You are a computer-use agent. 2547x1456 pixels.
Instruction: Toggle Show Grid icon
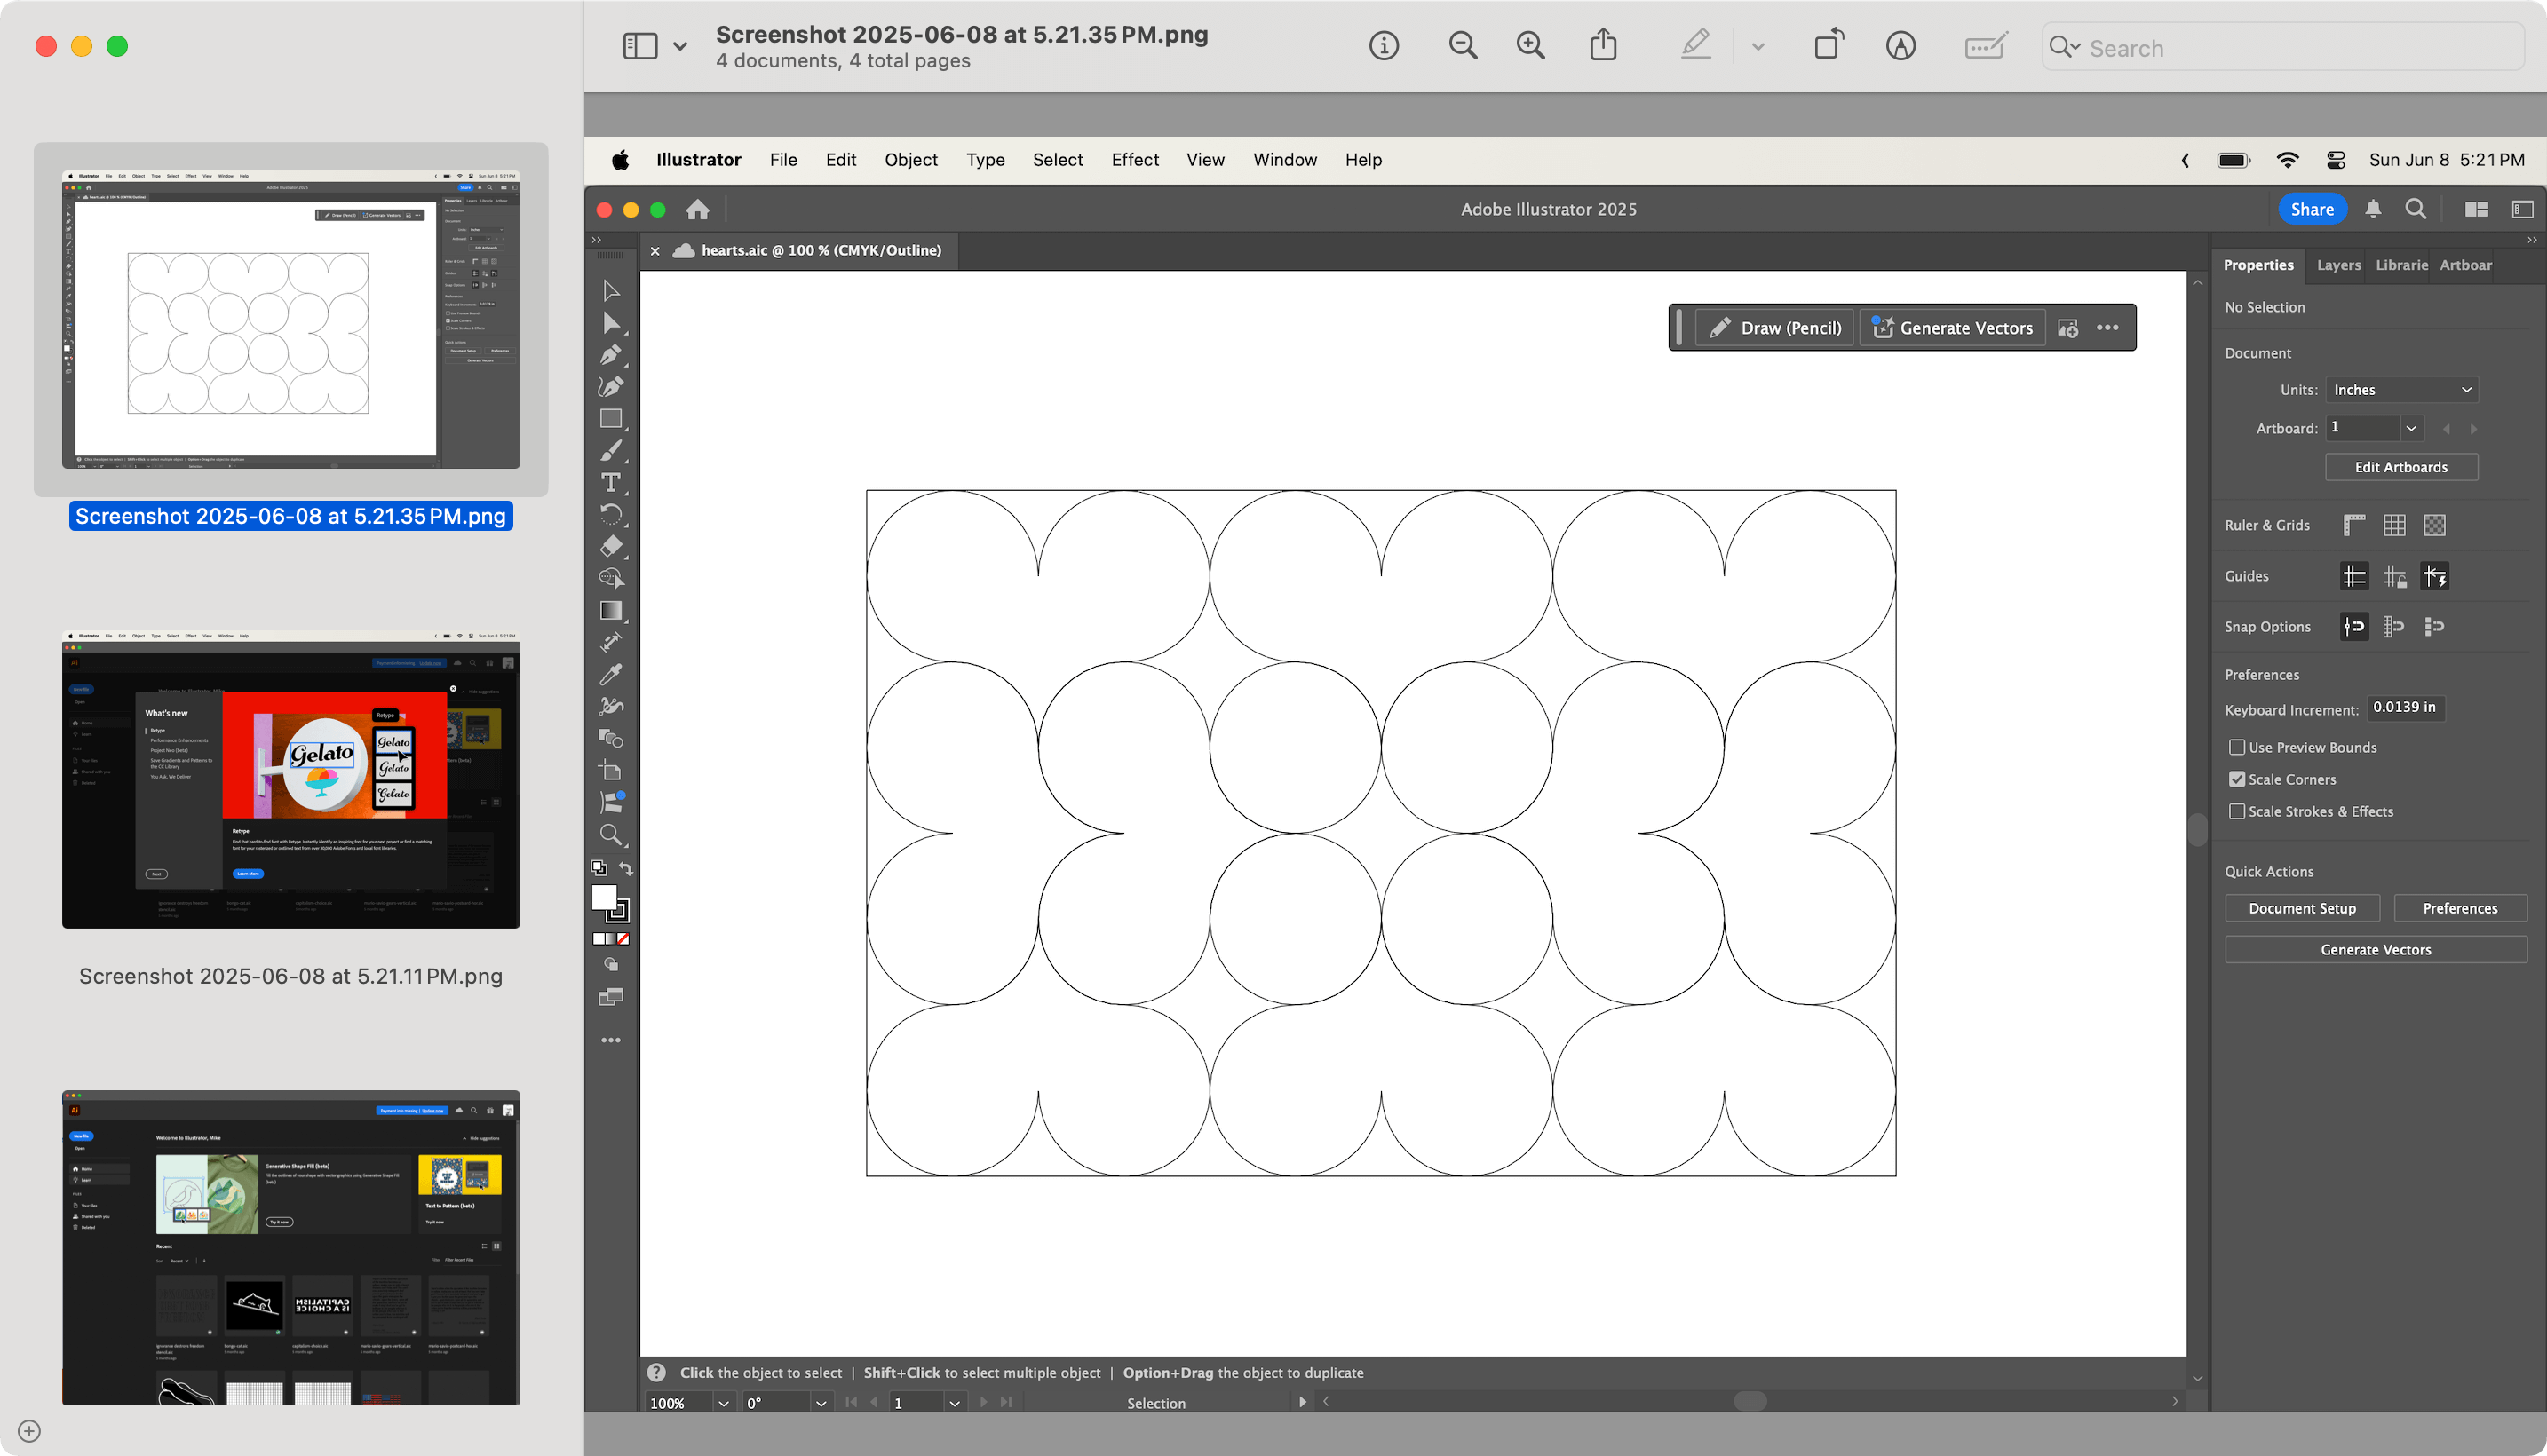[2394, 525]
